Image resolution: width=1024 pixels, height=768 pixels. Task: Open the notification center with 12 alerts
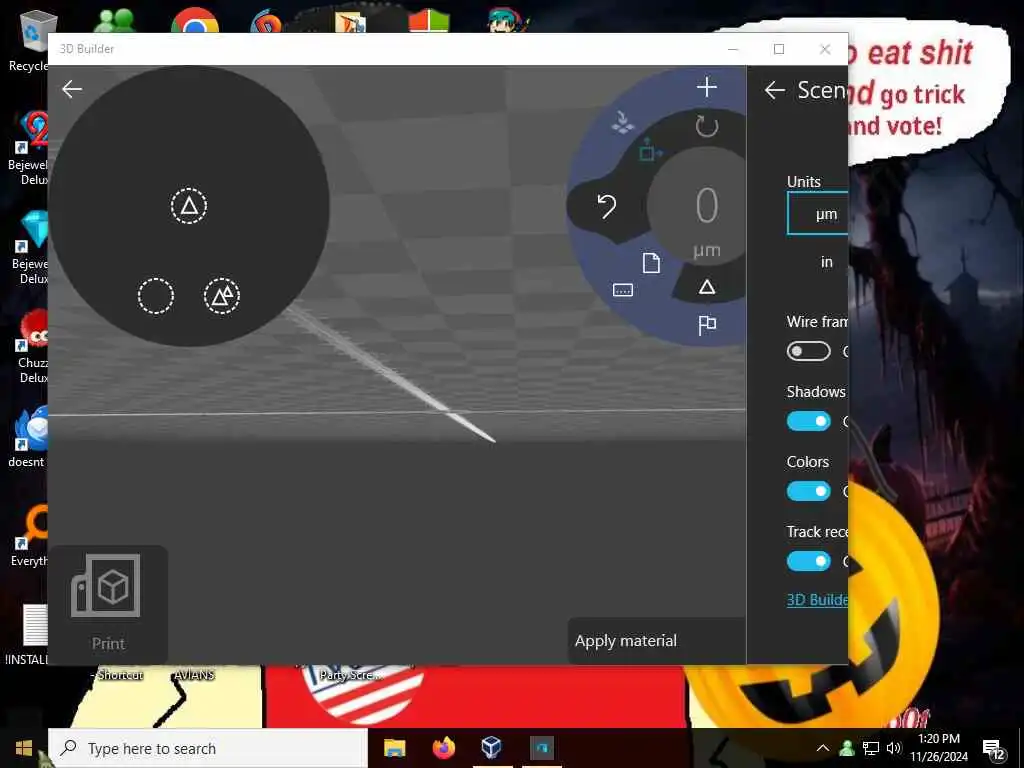pos(993,749)
